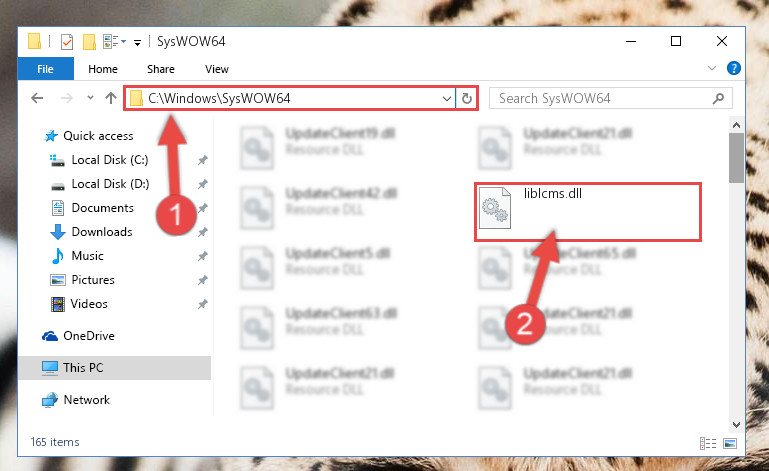The image size is (769, 471).
Task: Switch to the details view layout icon
Action: point(708,444)
